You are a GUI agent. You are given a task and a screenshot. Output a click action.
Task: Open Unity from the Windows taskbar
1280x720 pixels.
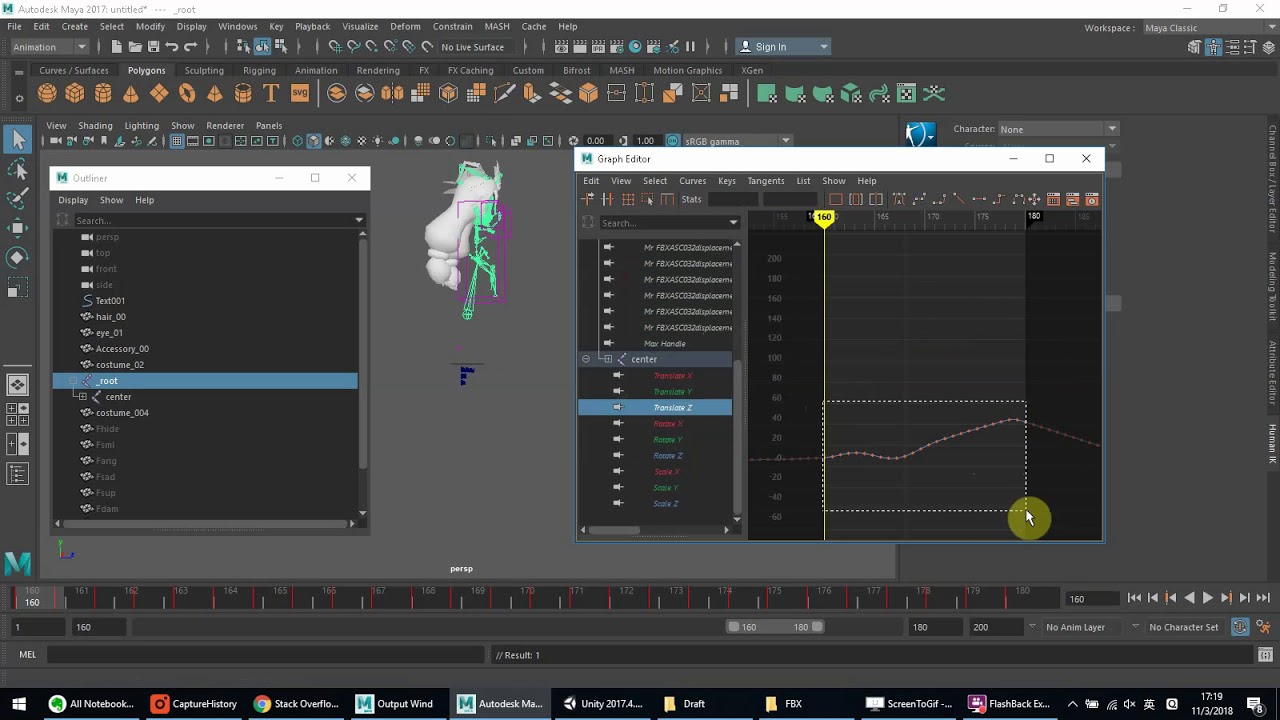click(x=602, y=704)
